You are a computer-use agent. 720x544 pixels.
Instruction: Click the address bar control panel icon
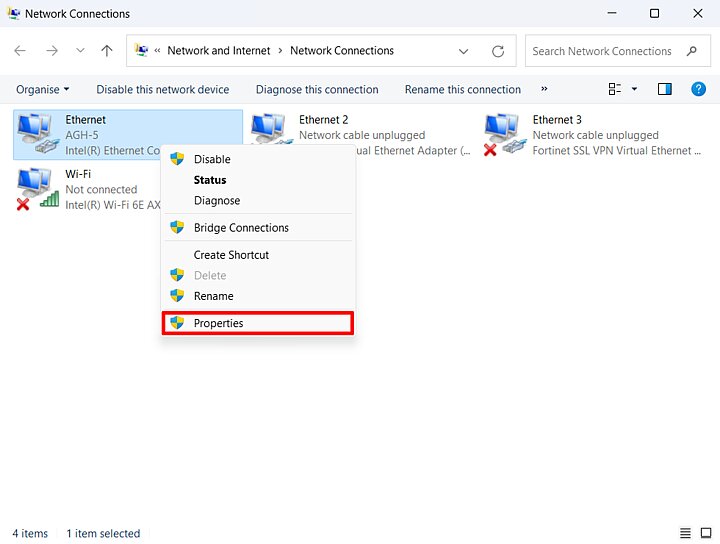[141, 50]
